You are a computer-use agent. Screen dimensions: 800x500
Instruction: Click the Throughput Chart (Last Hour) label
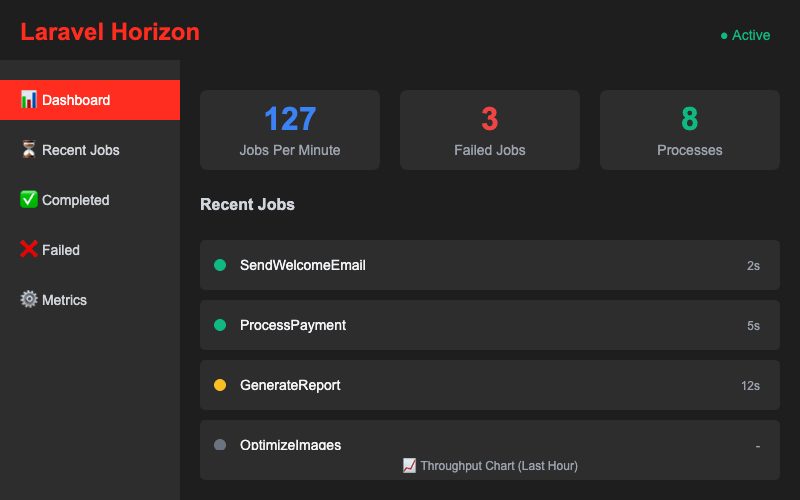[x=499, y=466]
